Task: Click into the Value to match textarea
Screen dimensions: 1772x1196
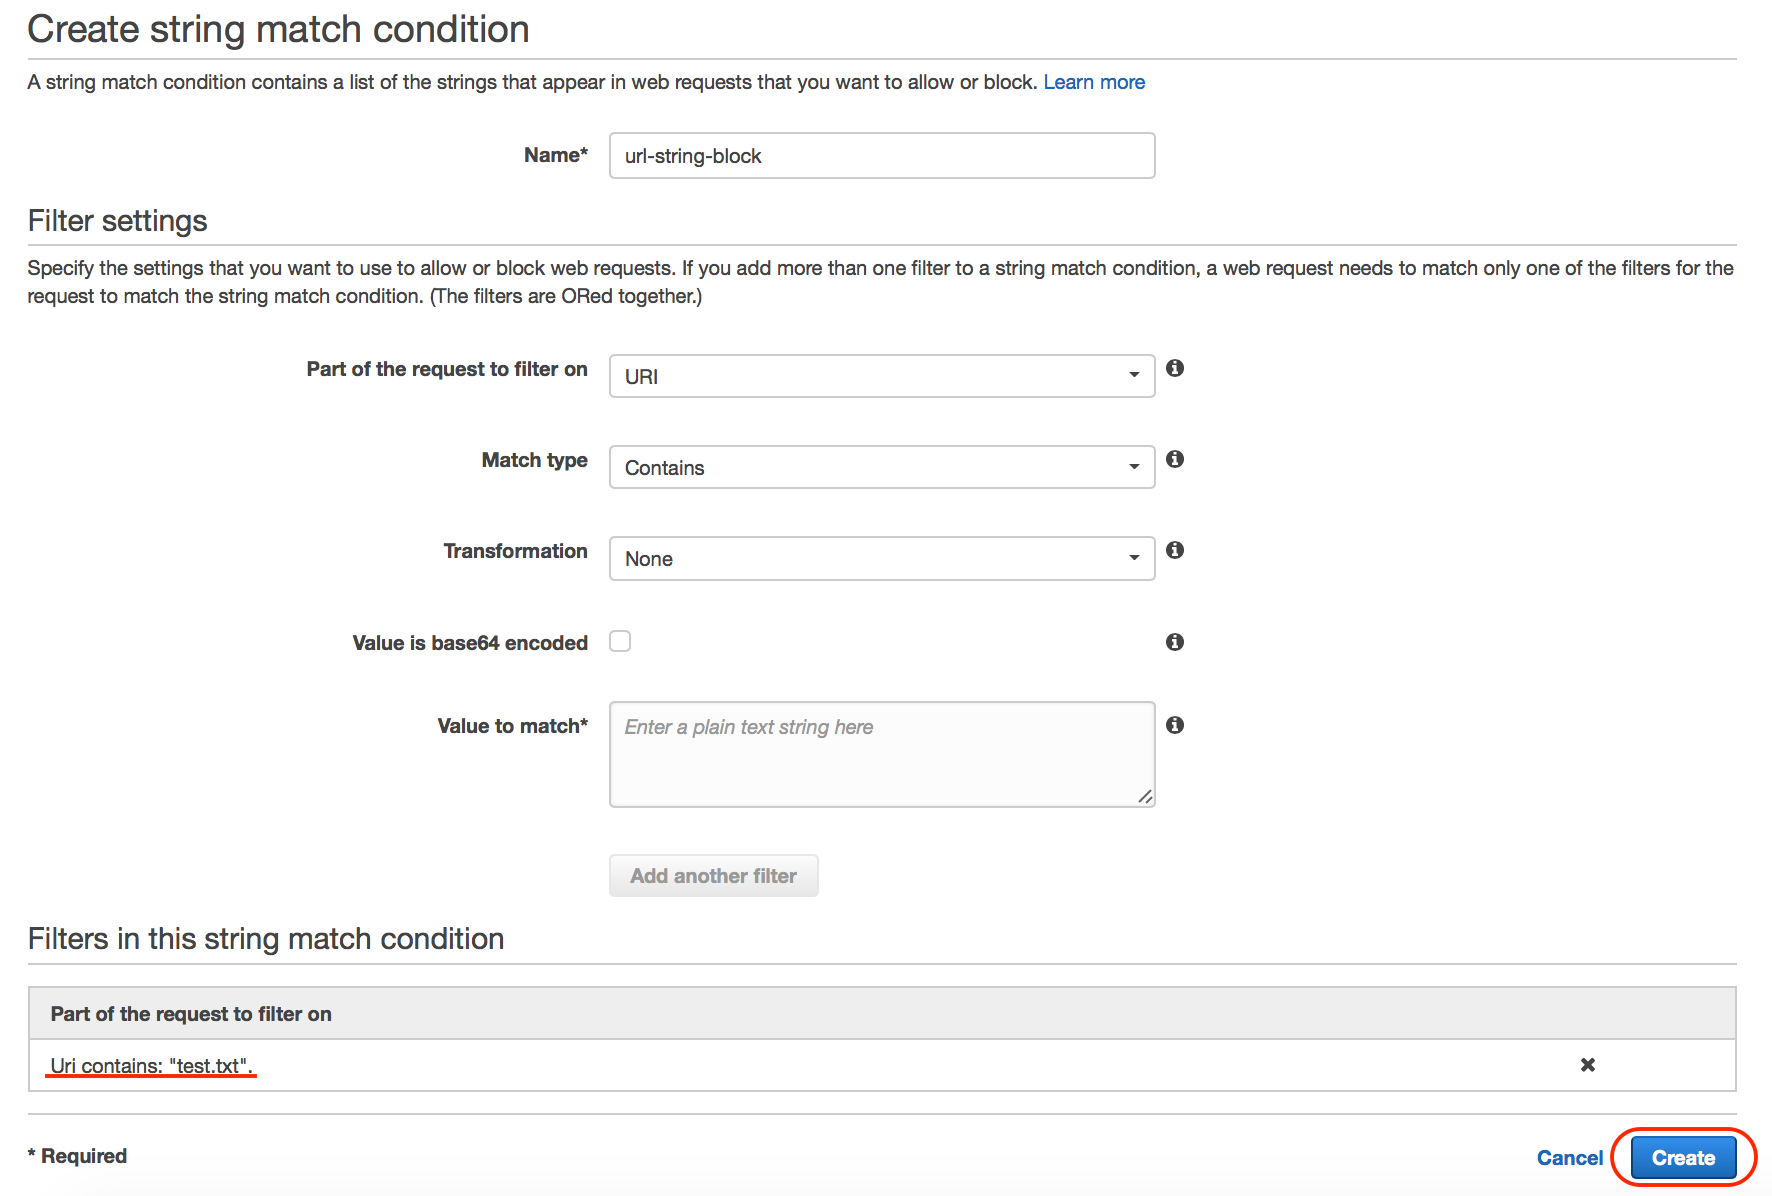Action: pyautogui.click(x=881, y=754)
